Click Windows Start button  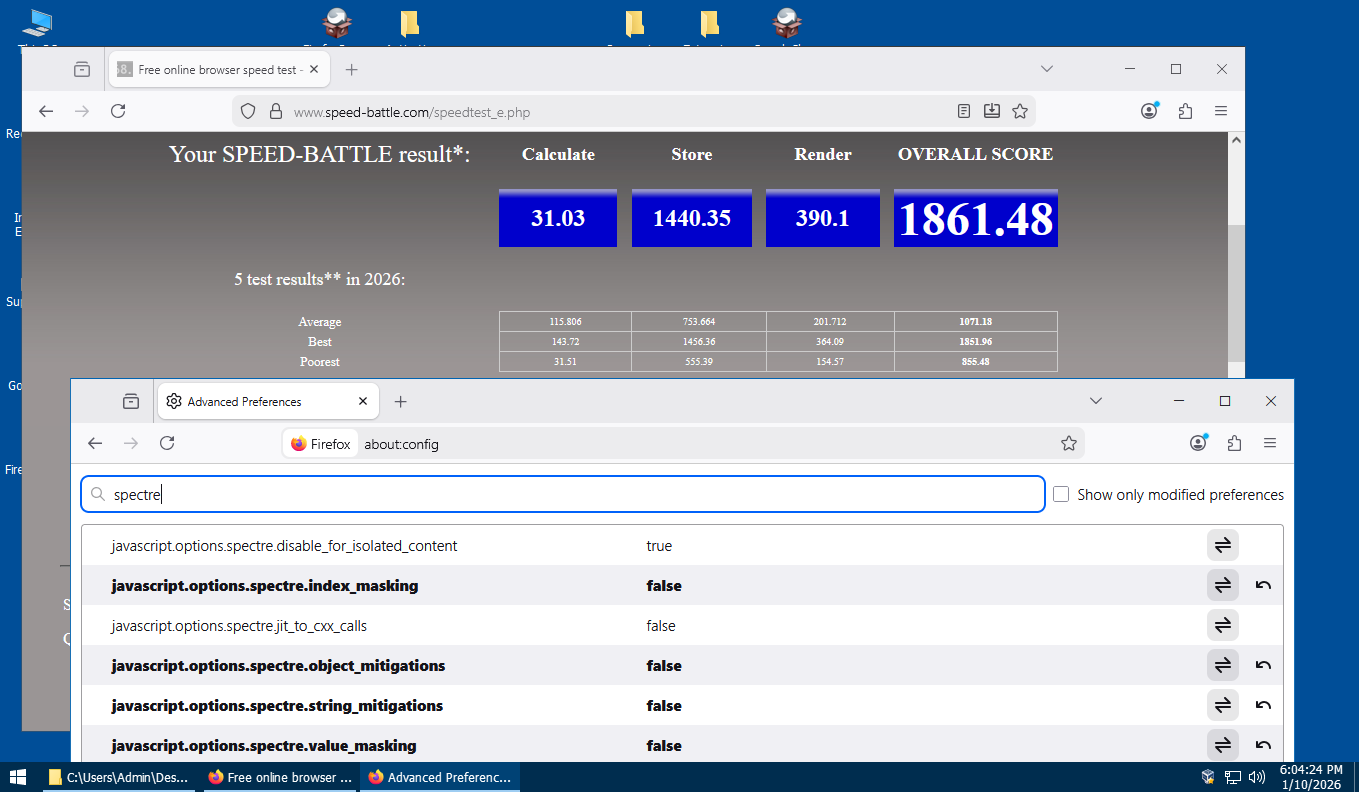point(18,777)
